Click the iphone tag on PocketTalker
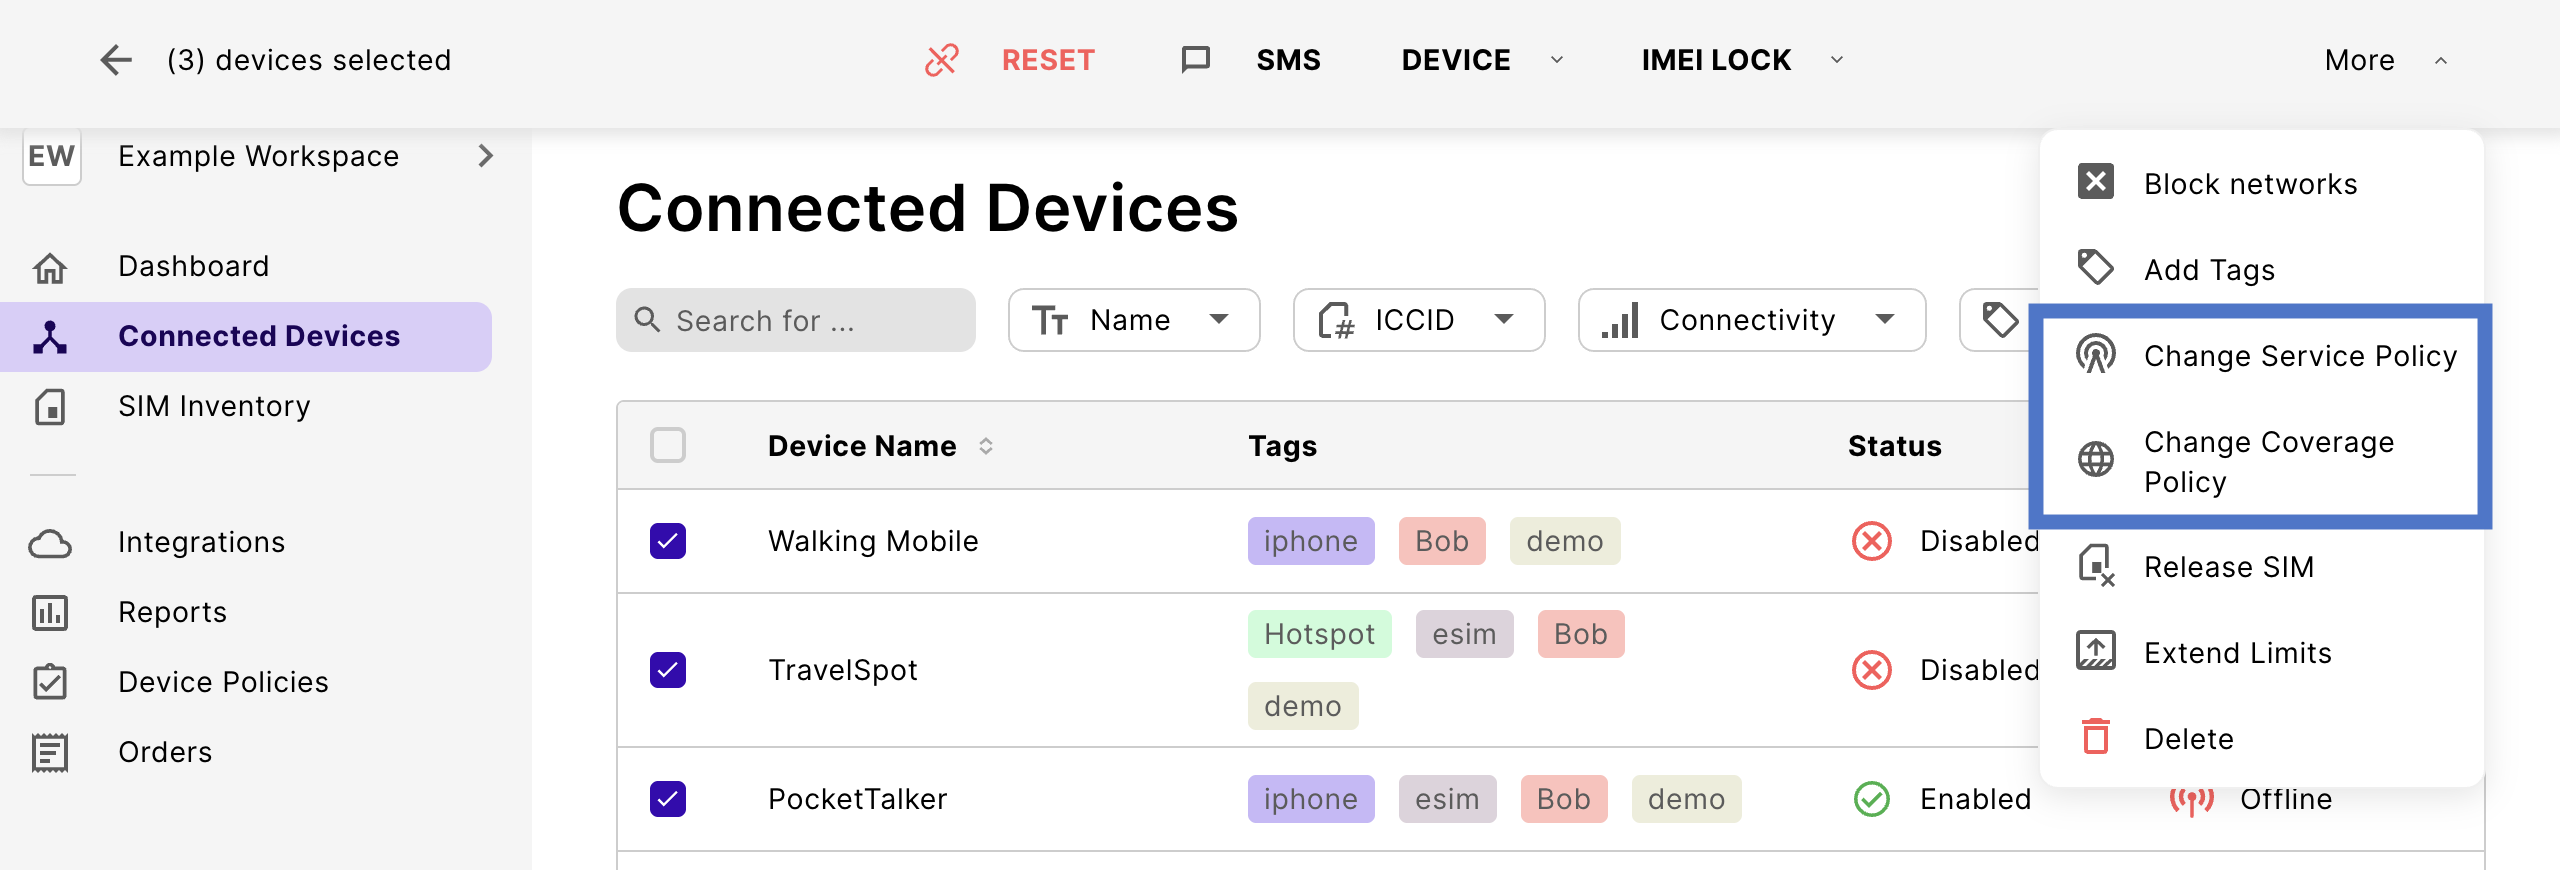 click(1310, 799)
